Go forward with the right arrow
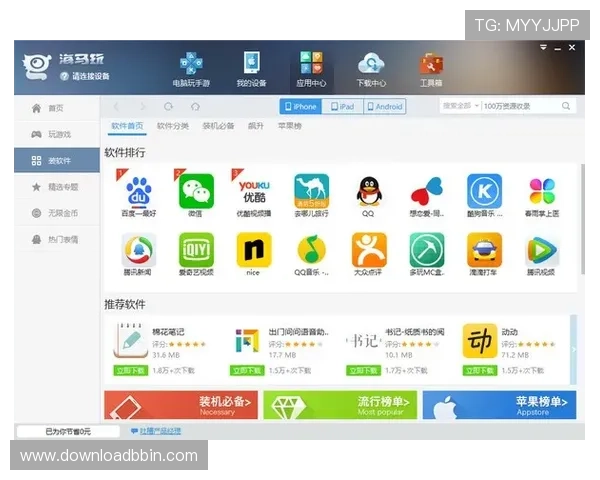The width and height of the screenshot is (600, 480). pyautogui.click(x=143, y=106)
